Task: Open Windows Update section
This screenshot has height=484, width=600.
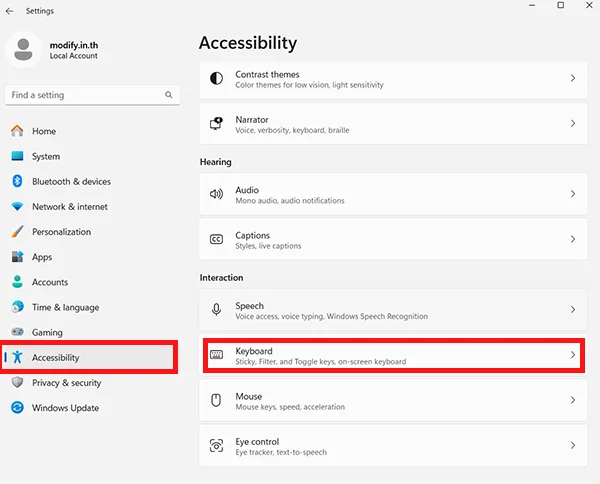Action: 65,408
